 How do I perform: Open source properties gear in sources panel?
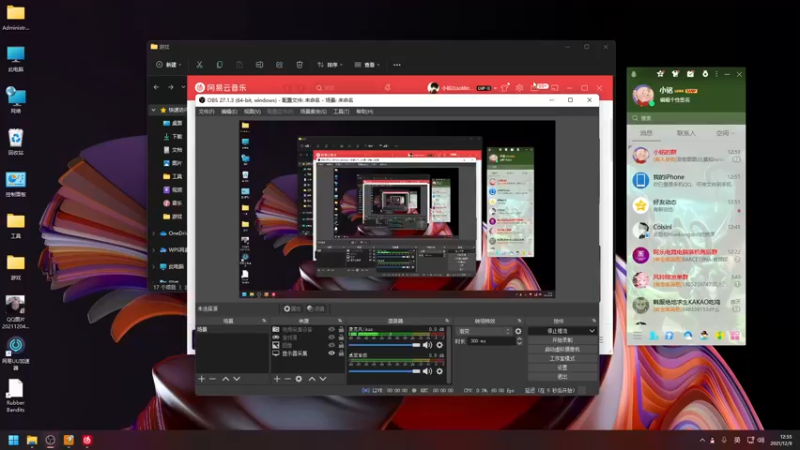[299, 379]
